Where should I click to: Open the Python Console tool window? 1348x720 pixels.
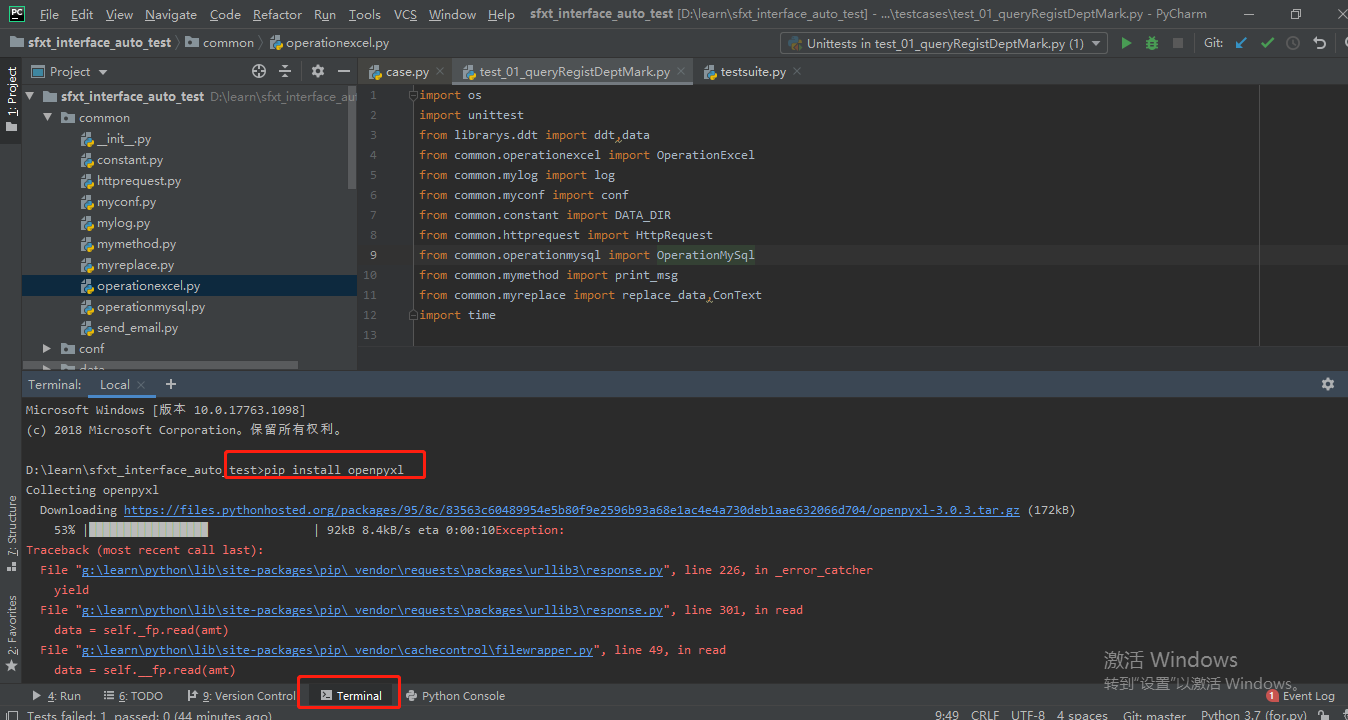(455, 696)
